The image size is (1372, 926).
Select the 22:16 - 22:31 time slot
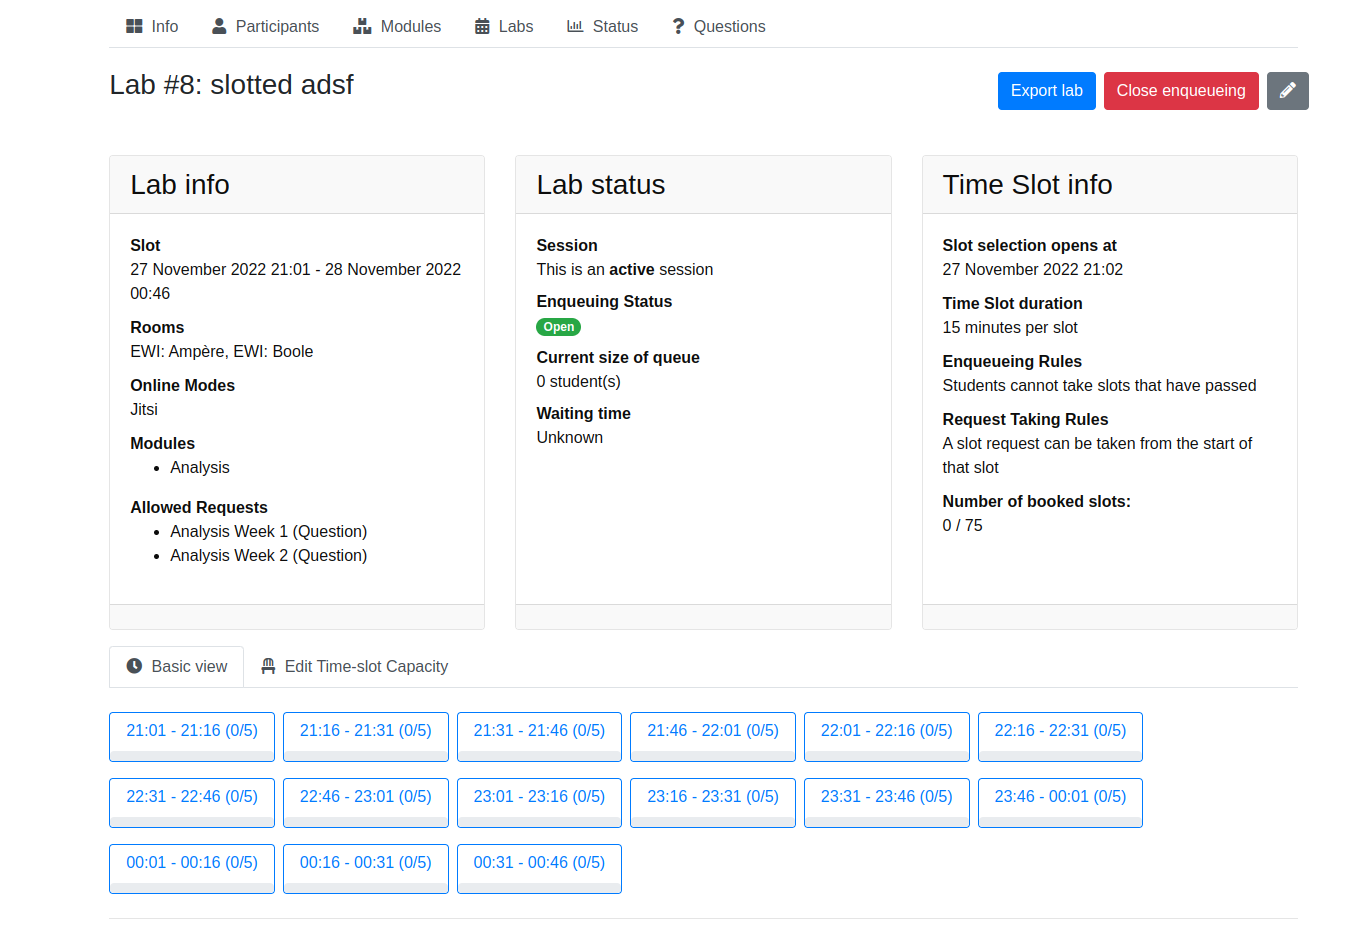click(1060, 737)
